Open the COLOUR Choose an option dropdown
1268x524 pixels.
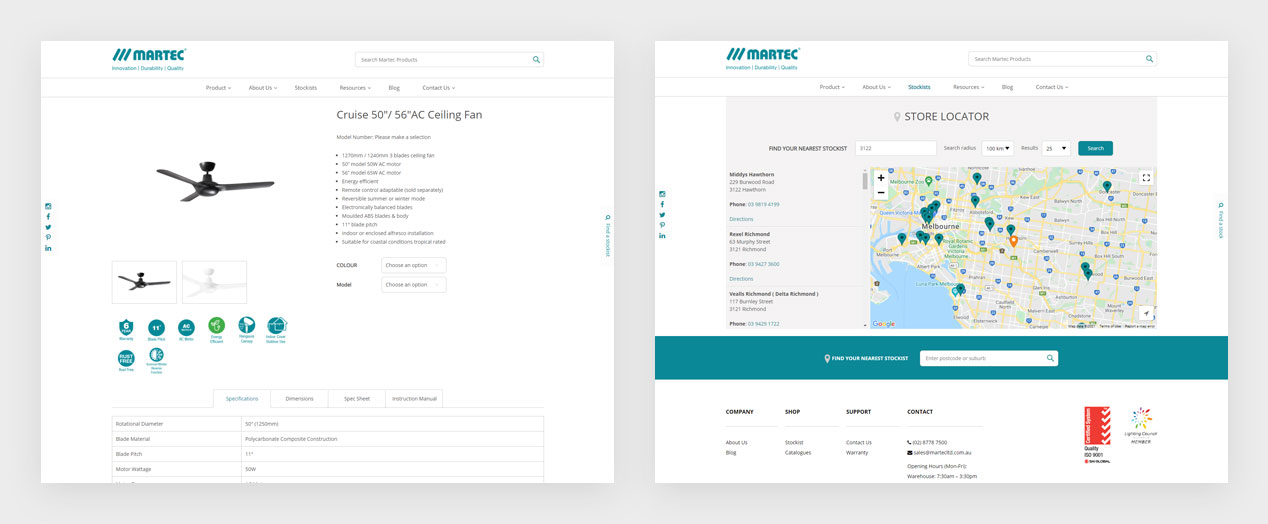(x=414, y=265)
